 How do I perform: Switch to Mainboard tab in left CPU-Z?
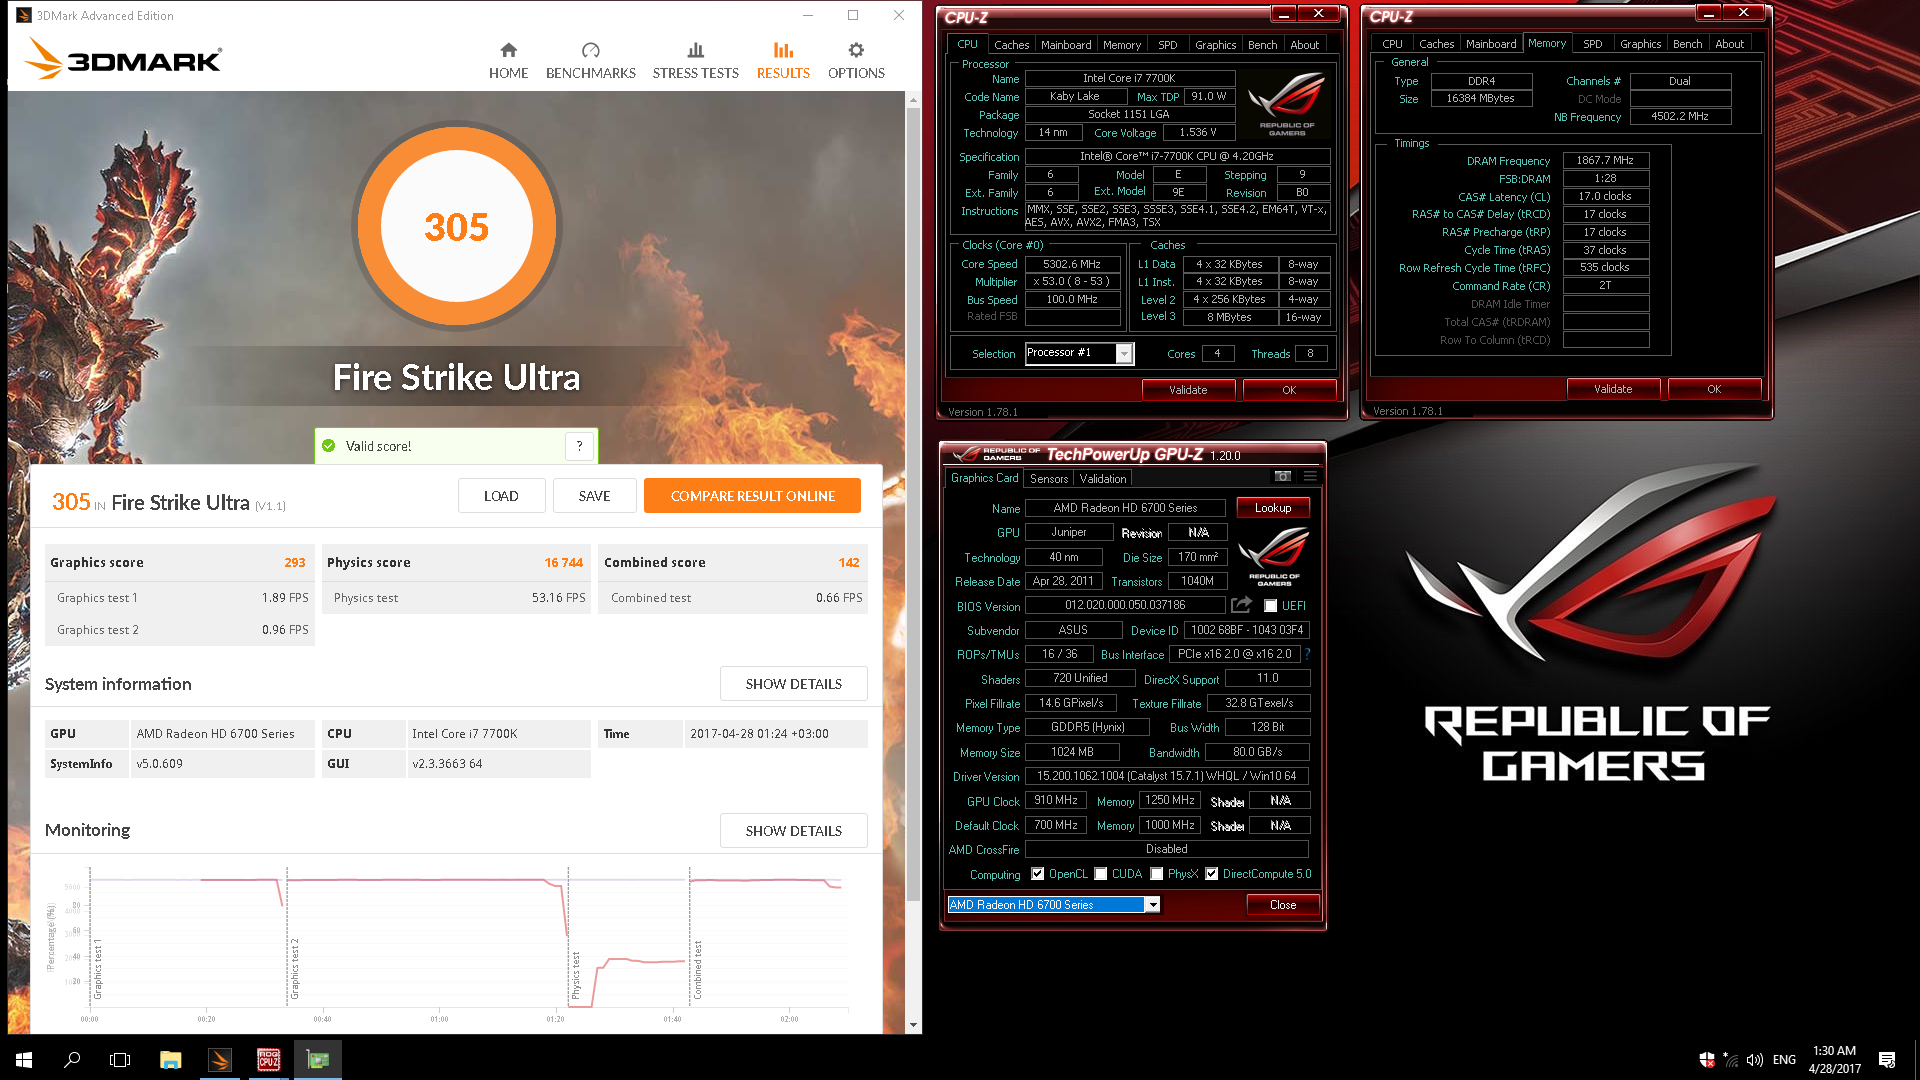tap(1066, 45)
